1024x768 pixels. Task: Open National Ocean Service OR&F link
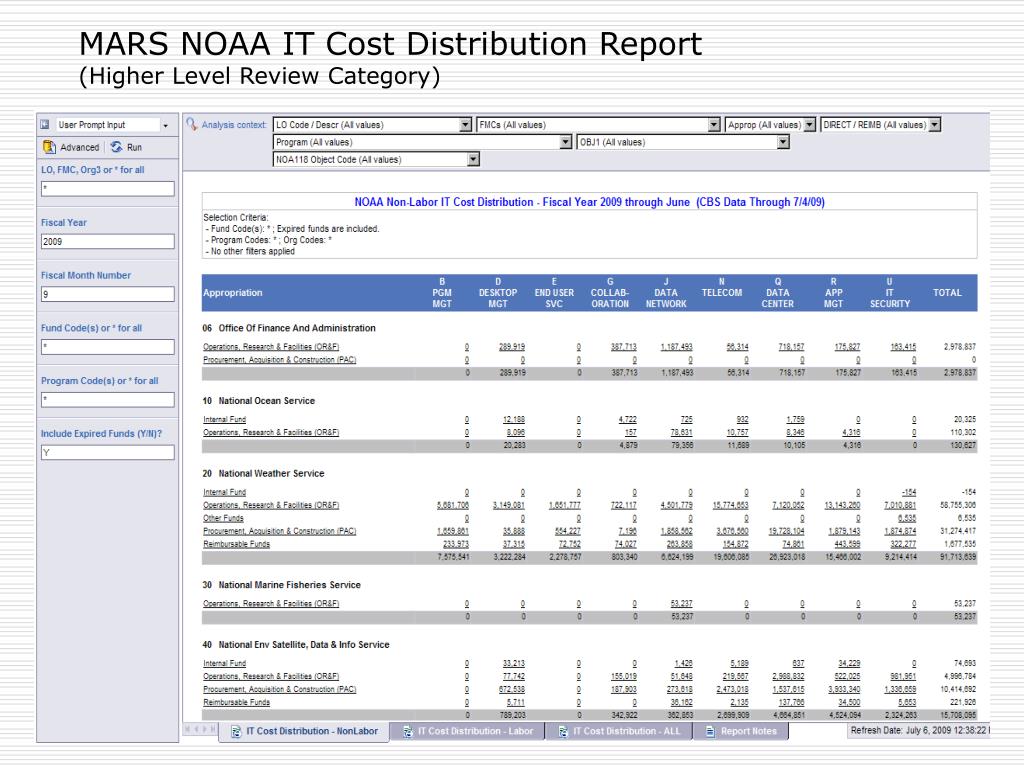pos(271,432)
